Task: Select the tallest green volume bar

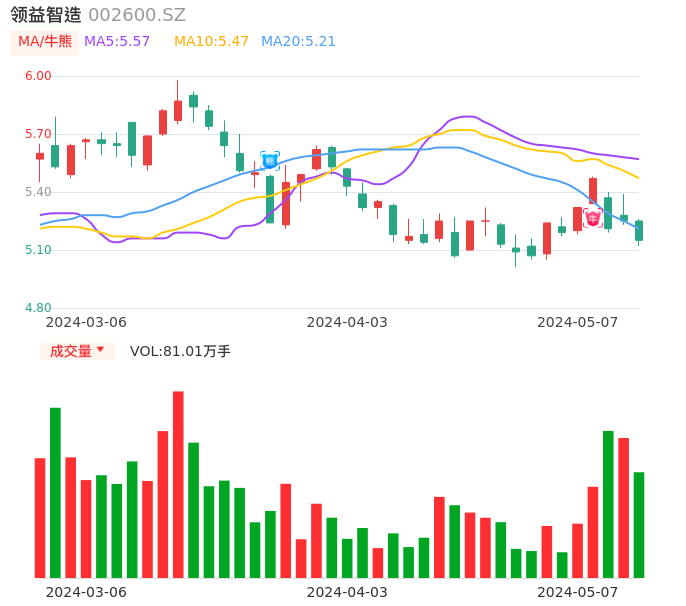Action: (x=55, y=492)
